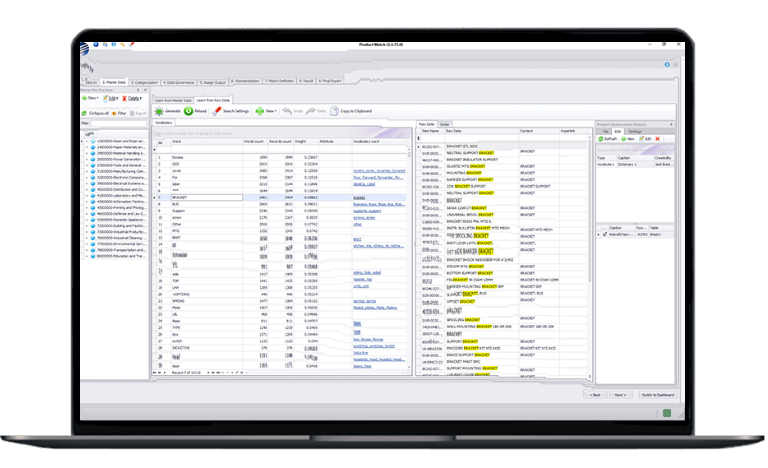The width and height of the screenshot is (768, 468).
Task: Click New in Project Dictionaries panel
Action: tap(628, 139)
